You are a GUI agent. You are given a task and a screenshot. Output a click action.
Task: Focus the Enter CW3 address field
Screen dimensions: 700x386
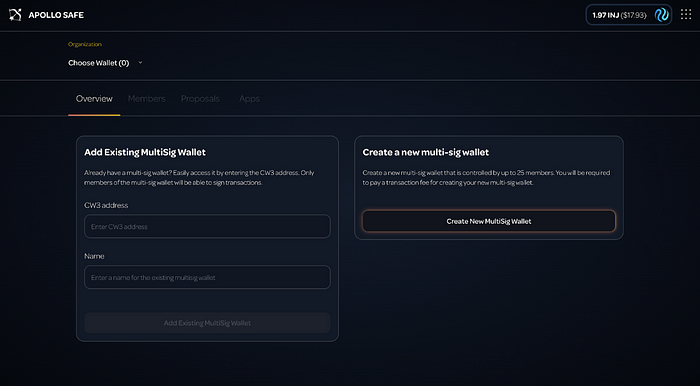coord(207,226)
